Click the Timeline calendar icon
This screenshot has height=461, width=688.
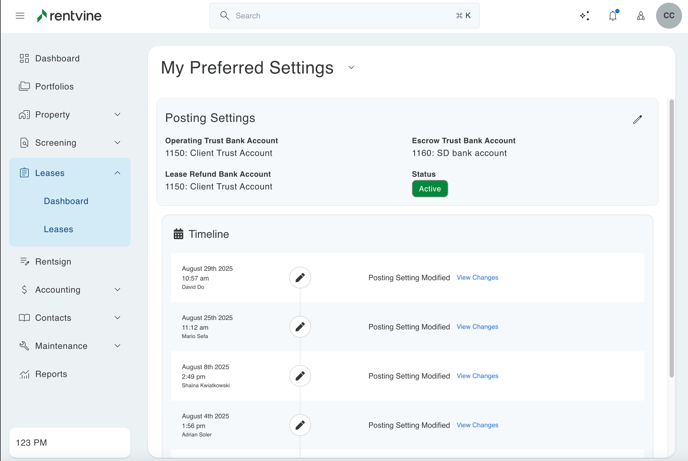pos(178,234)
